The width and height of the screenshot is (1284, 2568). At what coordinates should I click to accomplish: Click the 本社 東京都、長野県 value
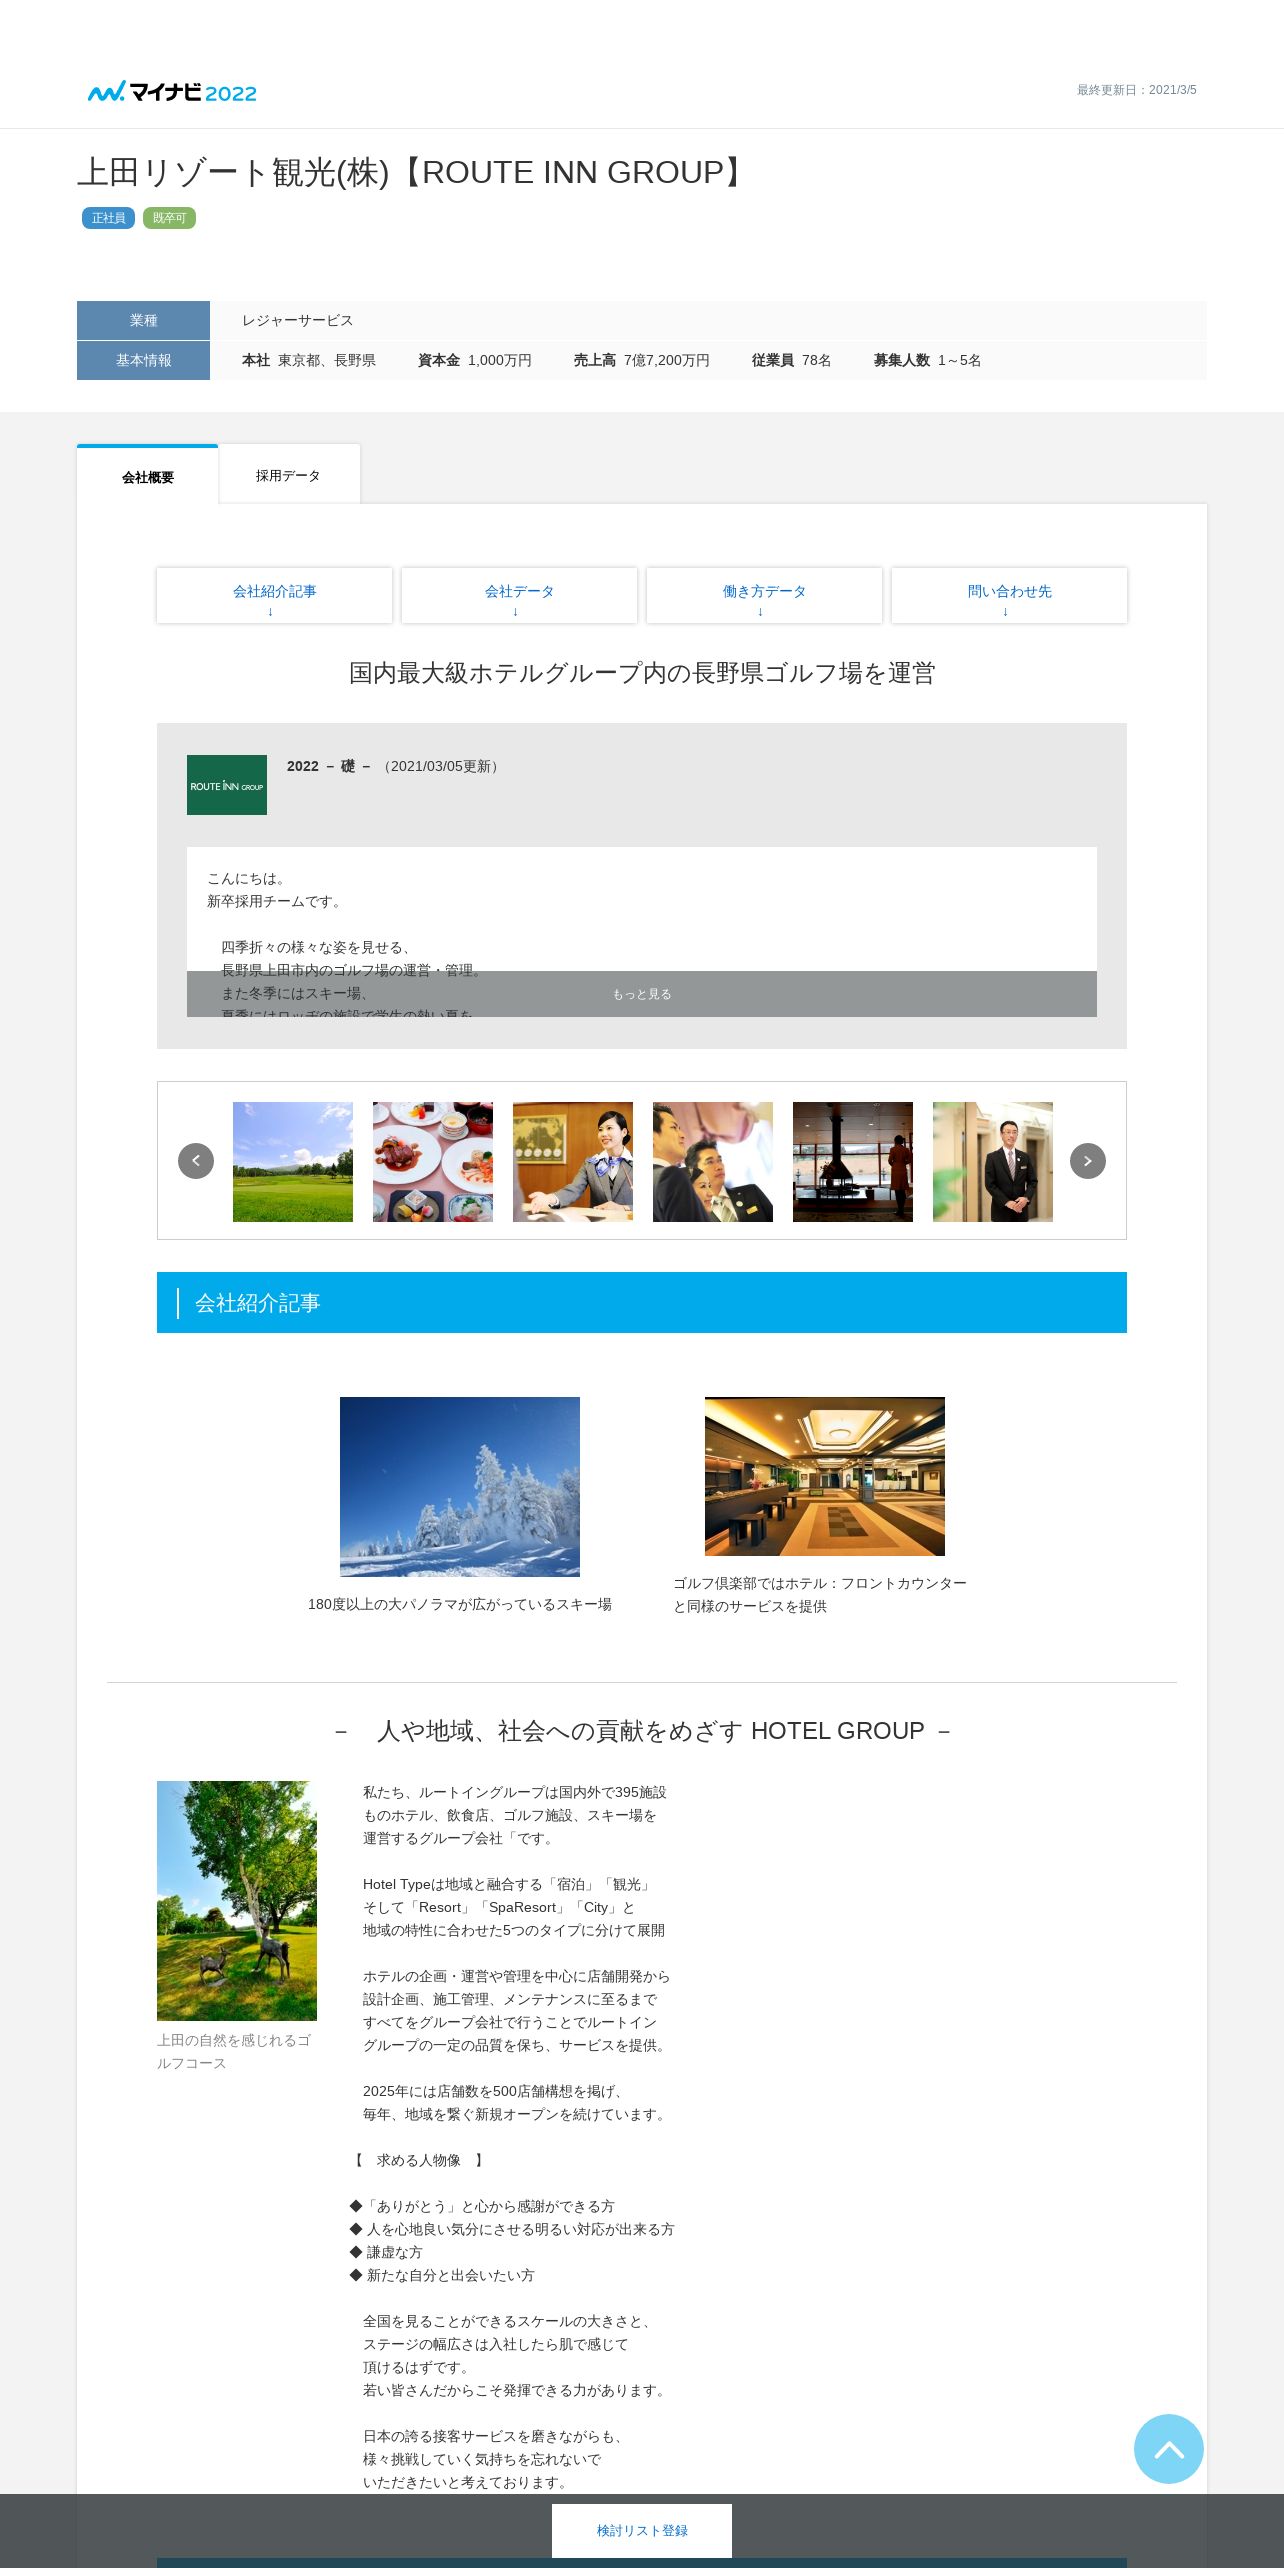click(309, 360)
